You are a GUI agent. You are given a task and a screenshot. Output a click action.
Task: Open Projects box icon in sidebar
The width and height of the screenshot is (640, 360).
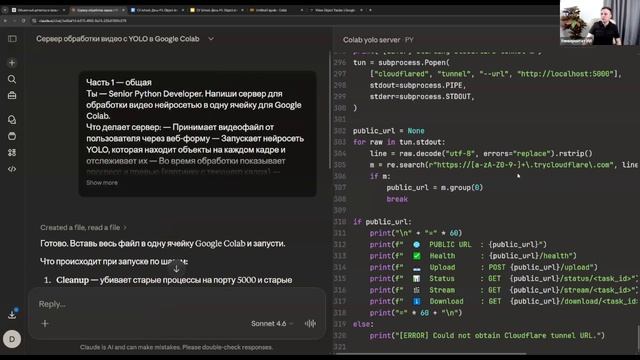point(12,136)
